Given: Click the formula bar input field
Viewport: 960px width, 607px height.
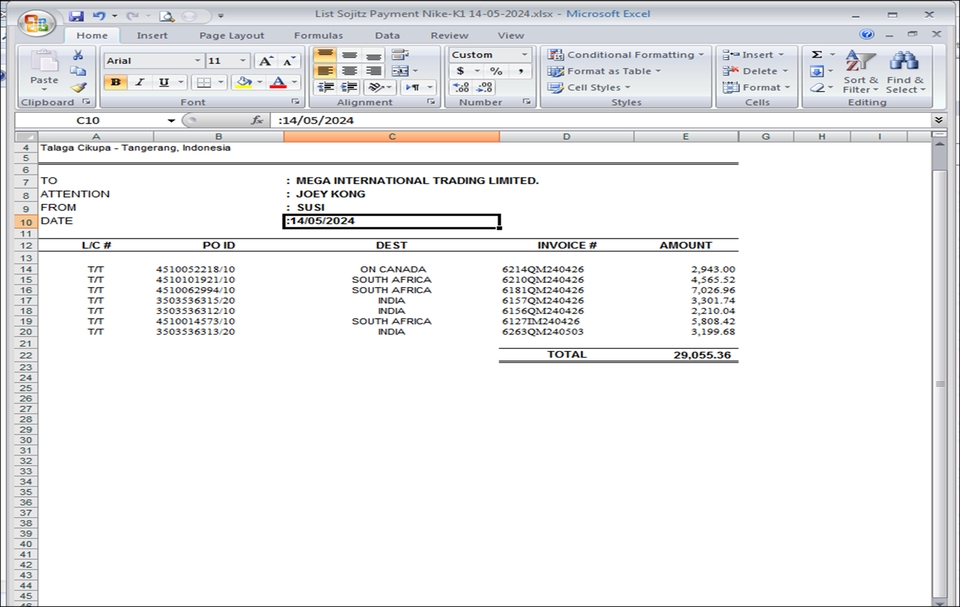Looking at the screenshot, I should click(x=600, y=120).
